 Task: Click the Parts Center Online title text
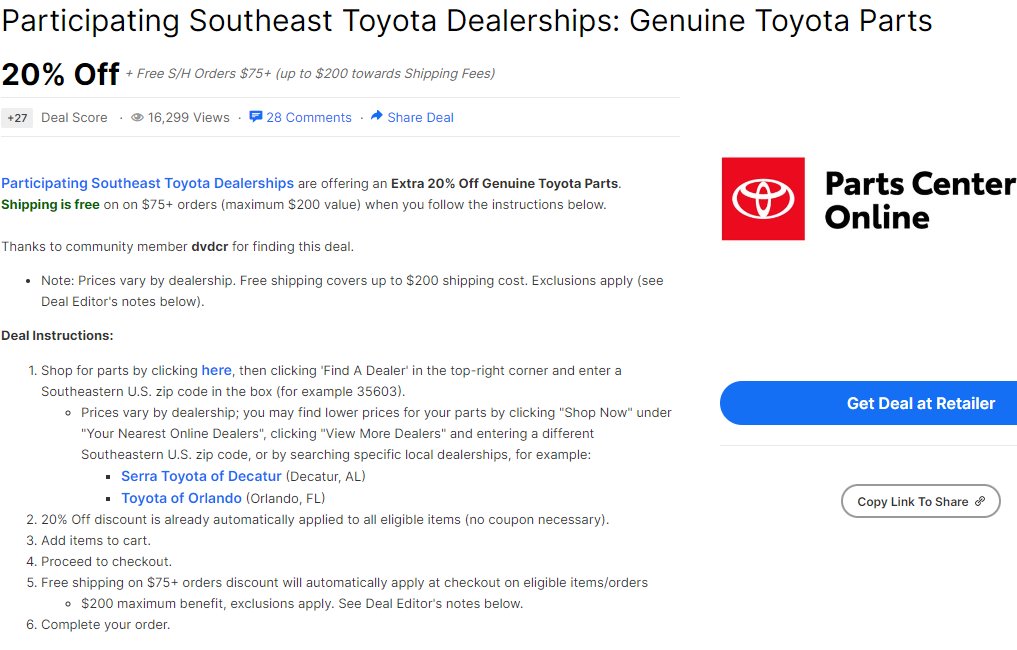[920, 200]
